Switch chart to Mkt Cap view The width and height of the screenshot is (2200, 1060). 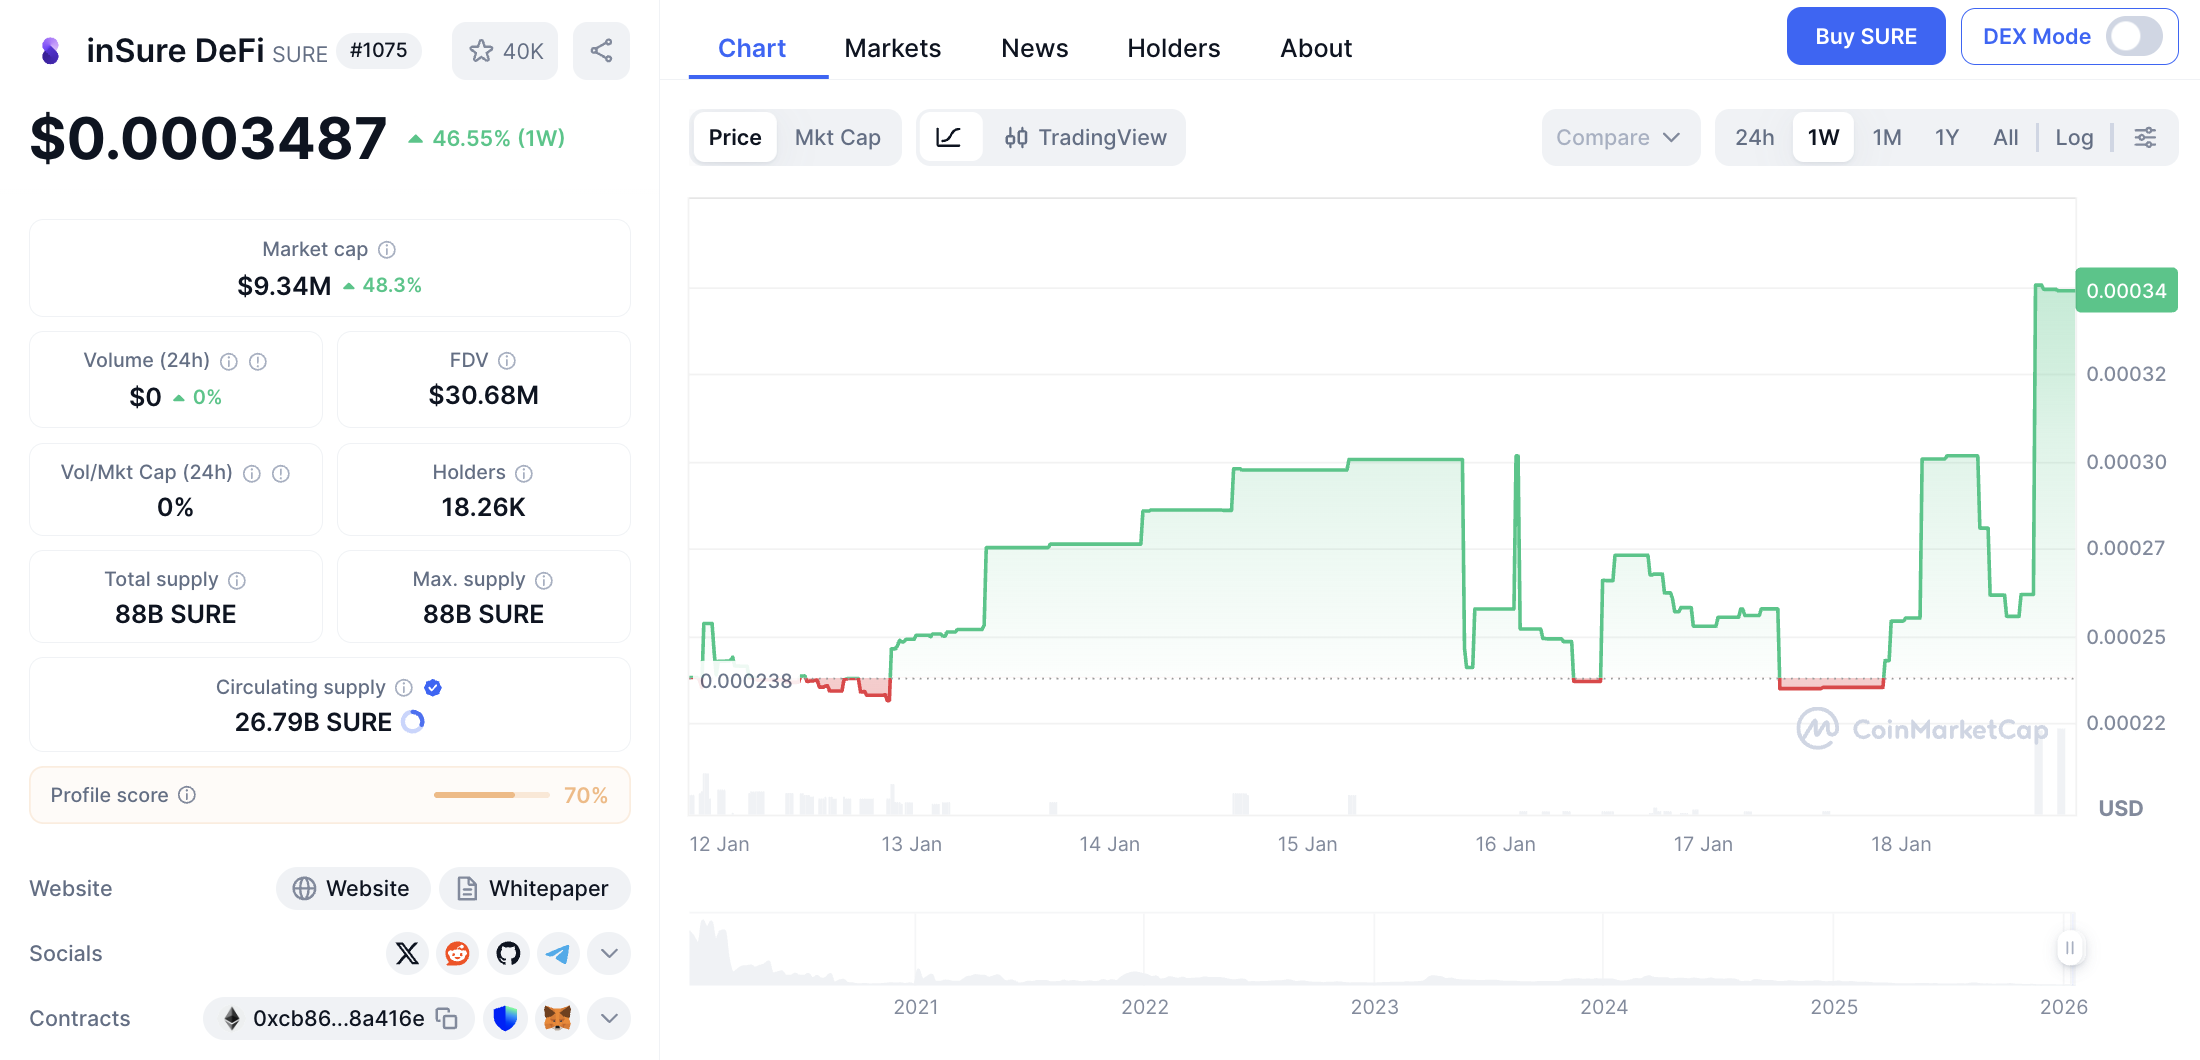pos(837,137)
